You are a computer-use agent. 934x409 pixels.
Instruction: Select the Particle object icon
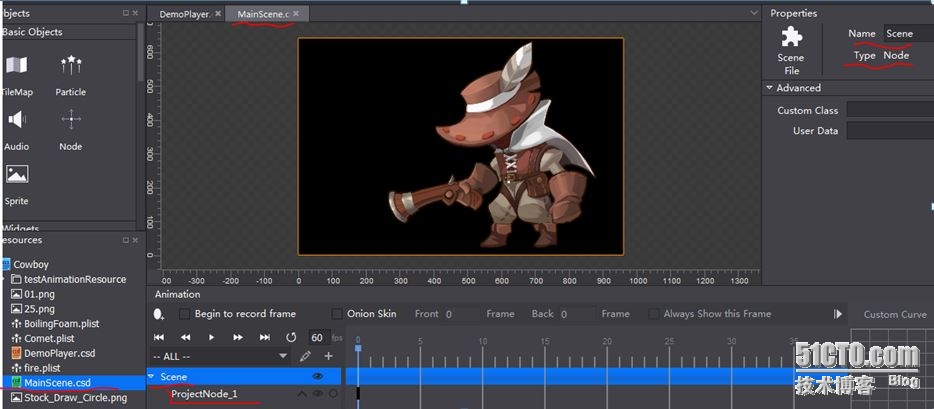click(x=71, y=65)
